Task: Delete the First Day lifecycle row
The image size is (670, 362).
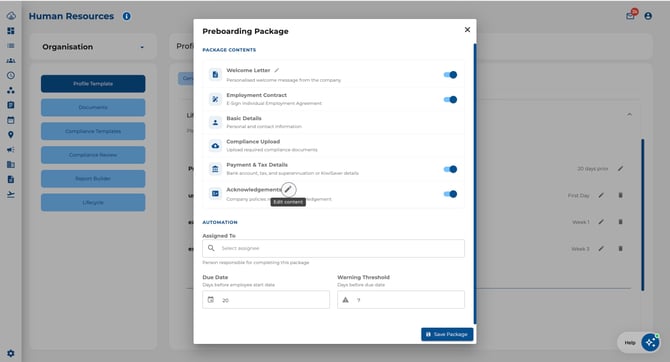Action: point(620,195)
